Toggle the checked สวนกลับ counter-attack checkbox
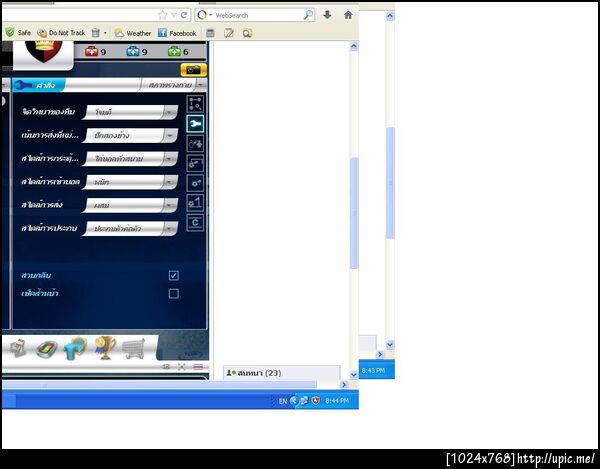 [x=174, y=275]
